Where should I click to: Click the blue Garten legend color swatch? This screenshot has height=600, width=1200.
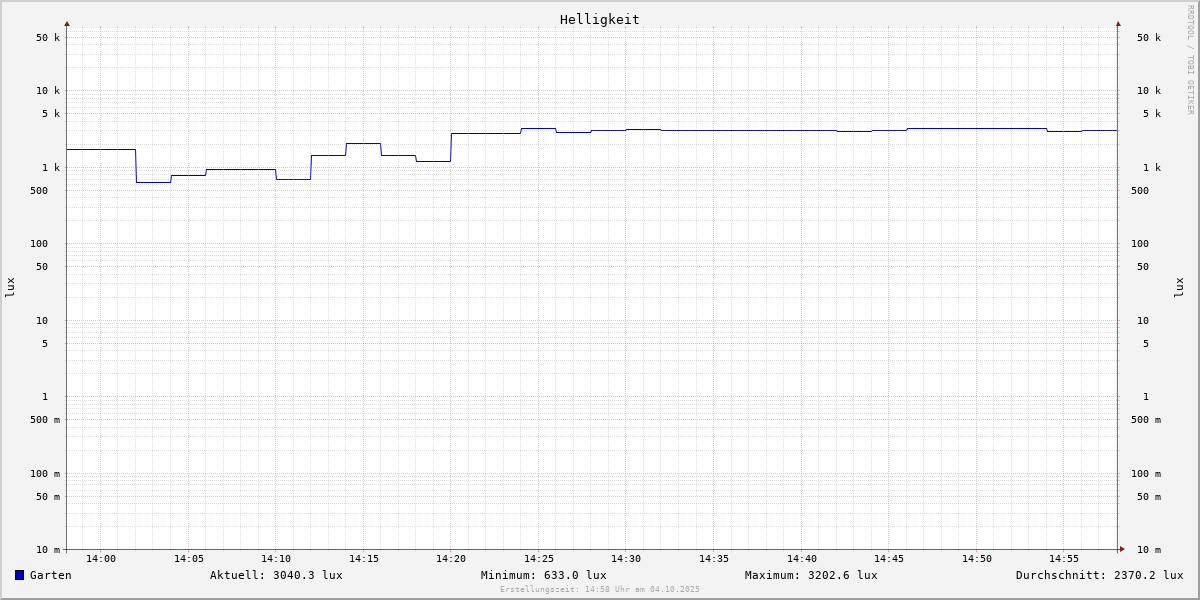click(19, 575)
